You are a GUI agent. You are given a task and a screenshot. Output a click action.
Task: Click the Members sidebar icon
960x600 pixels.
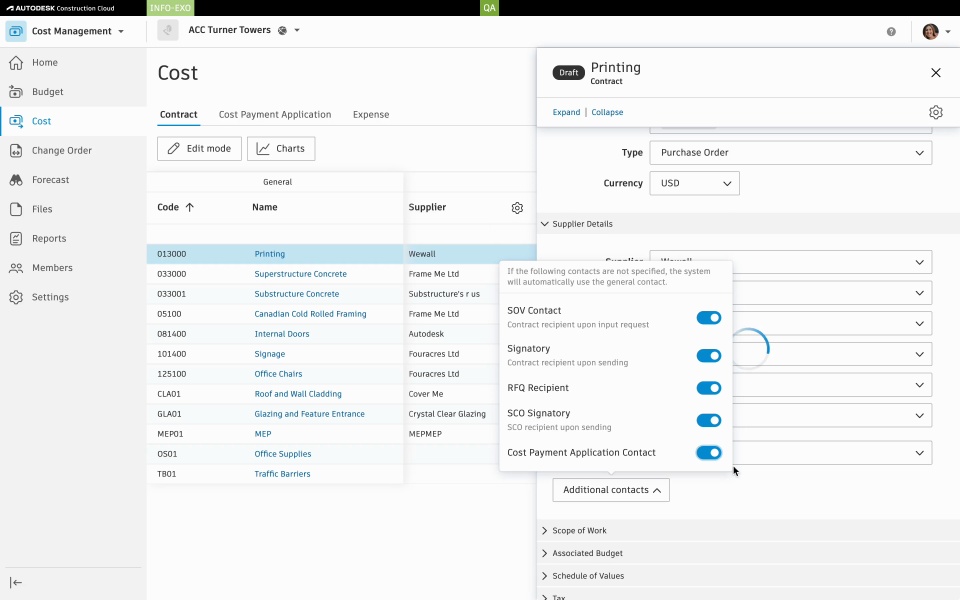(16, 268)
